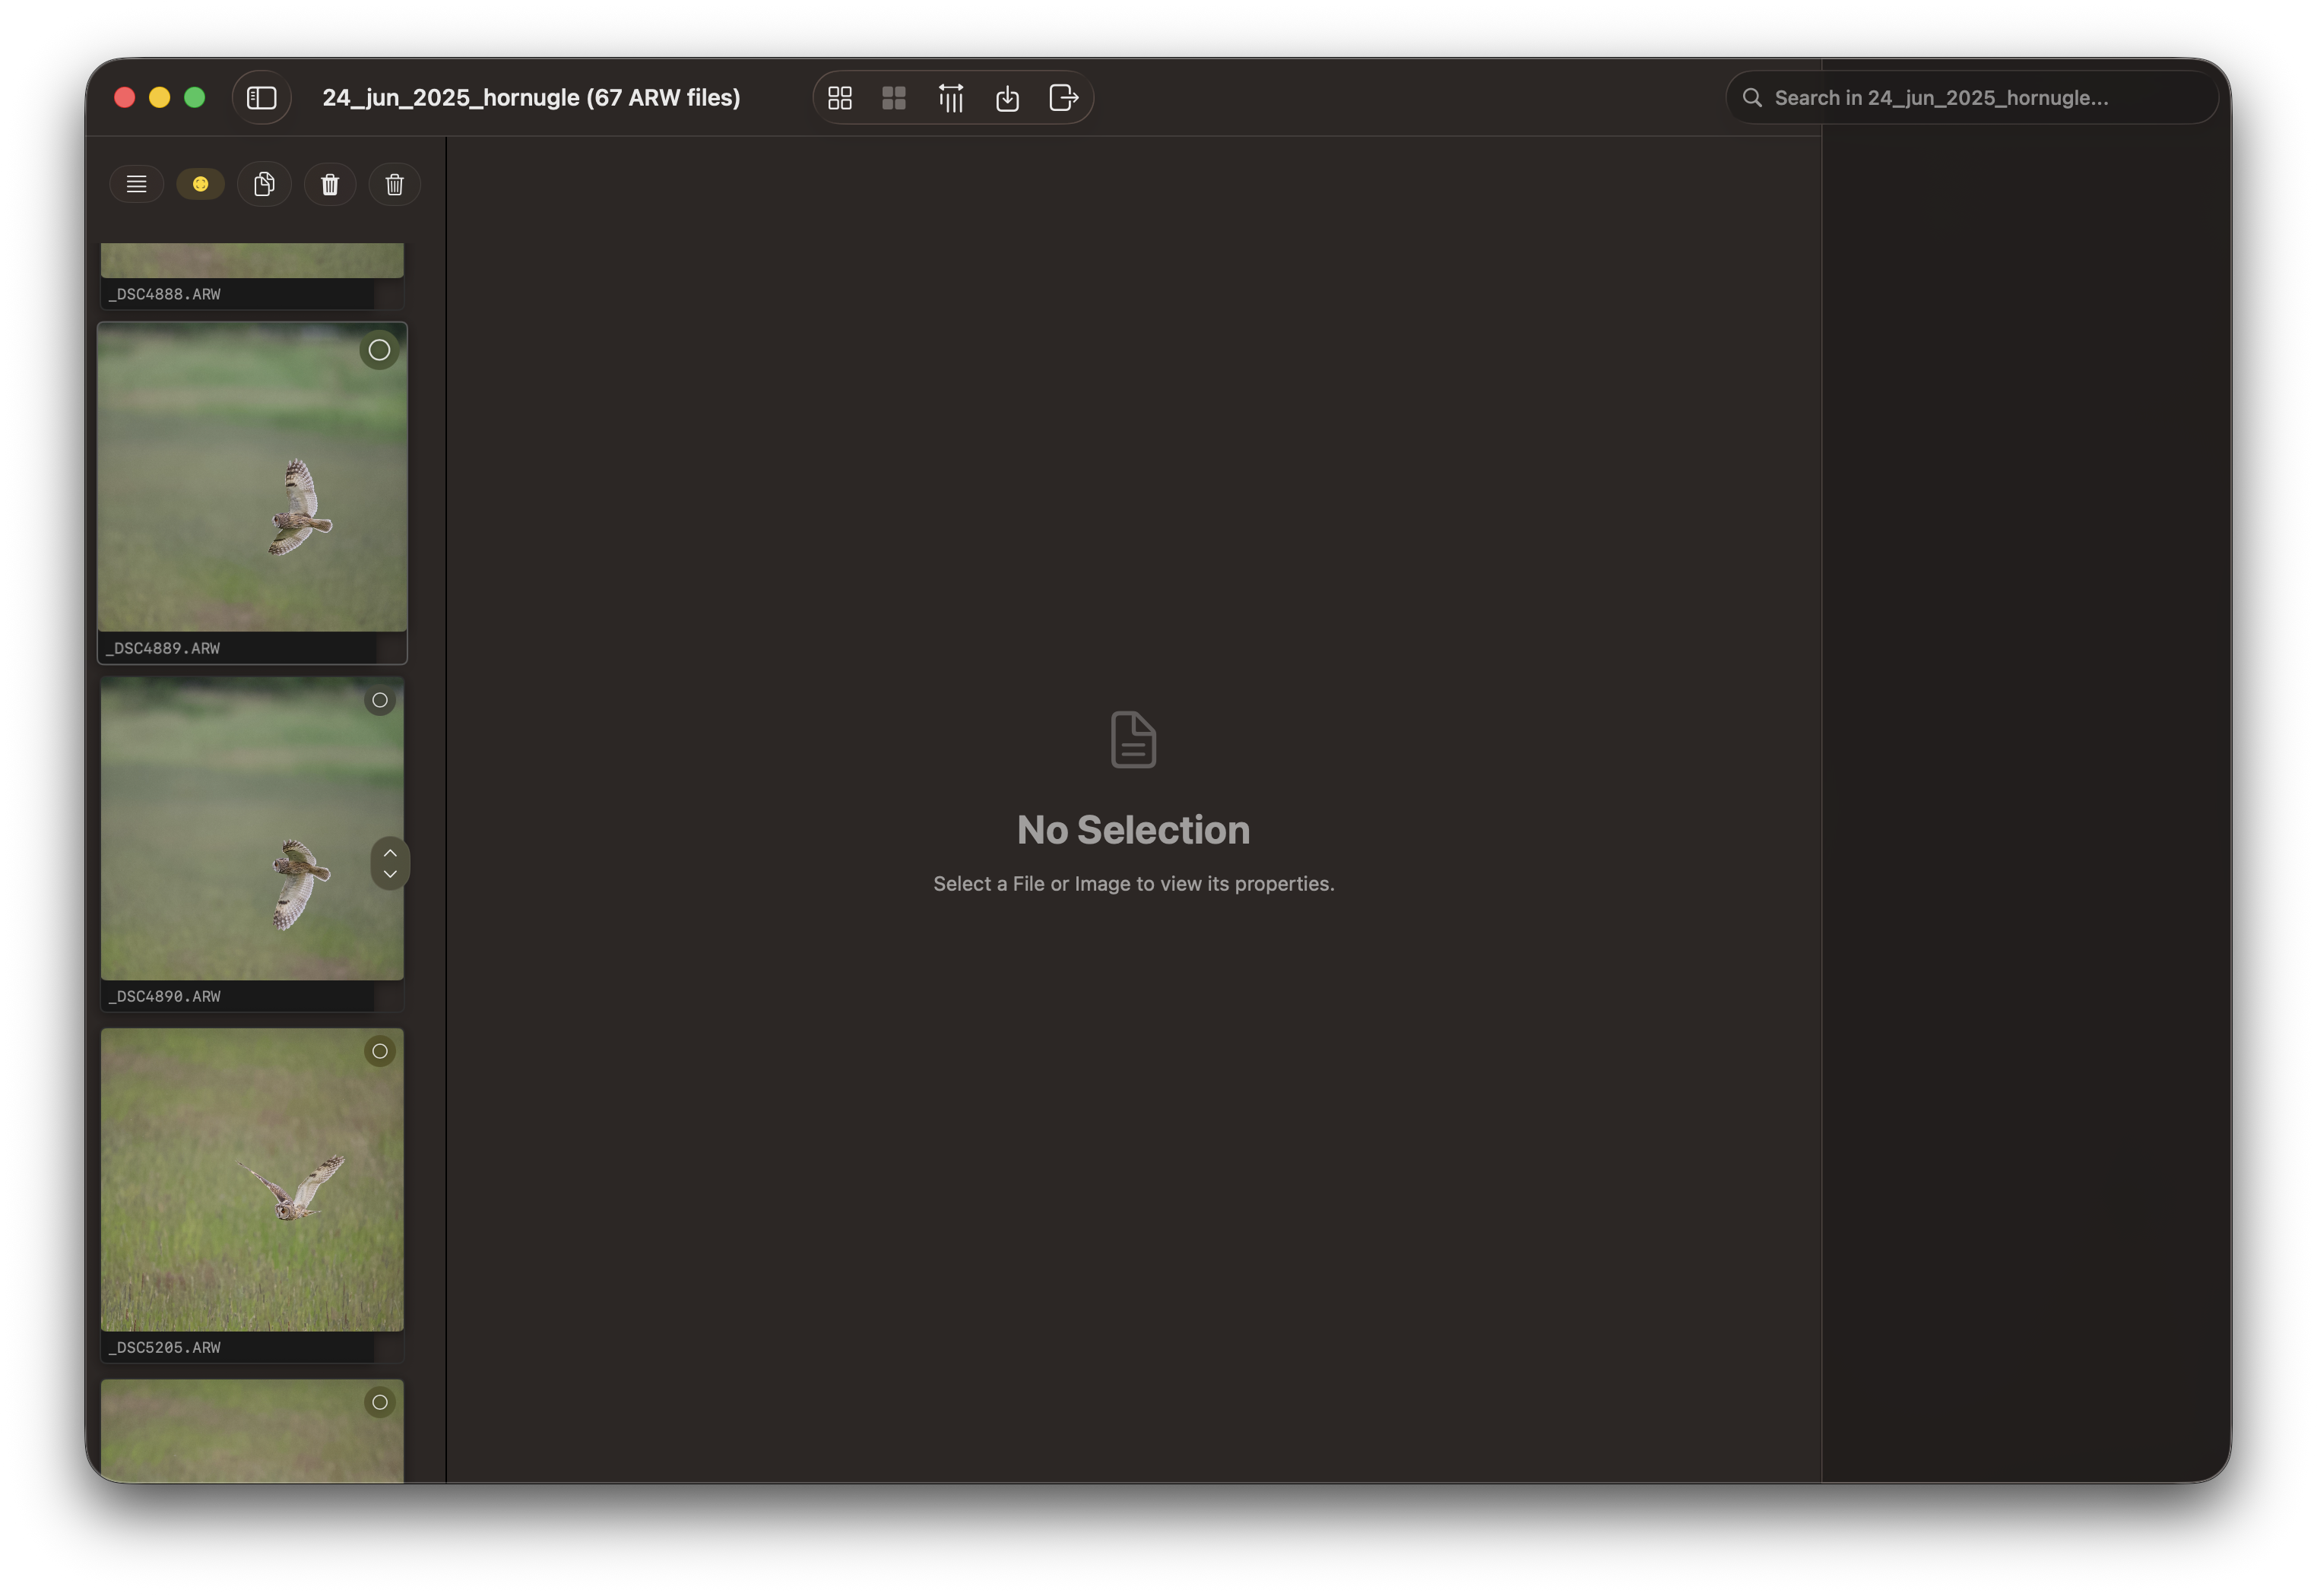Mark the _DSC4889.ARW selection circle
Screen dimensions: 2317x1596
[x=380, y=350]
